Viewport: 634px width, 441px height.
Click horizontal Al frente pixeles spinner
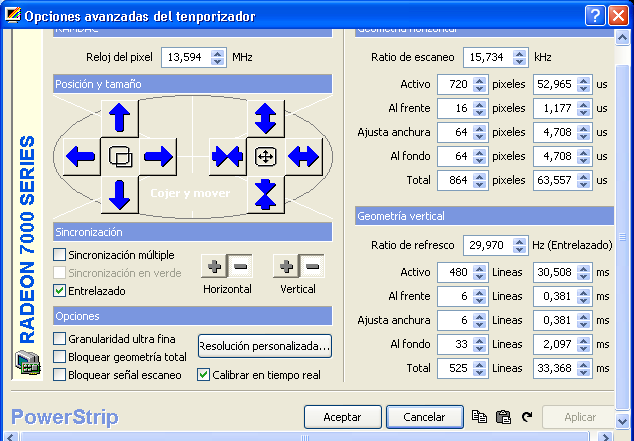coord(480,108)
